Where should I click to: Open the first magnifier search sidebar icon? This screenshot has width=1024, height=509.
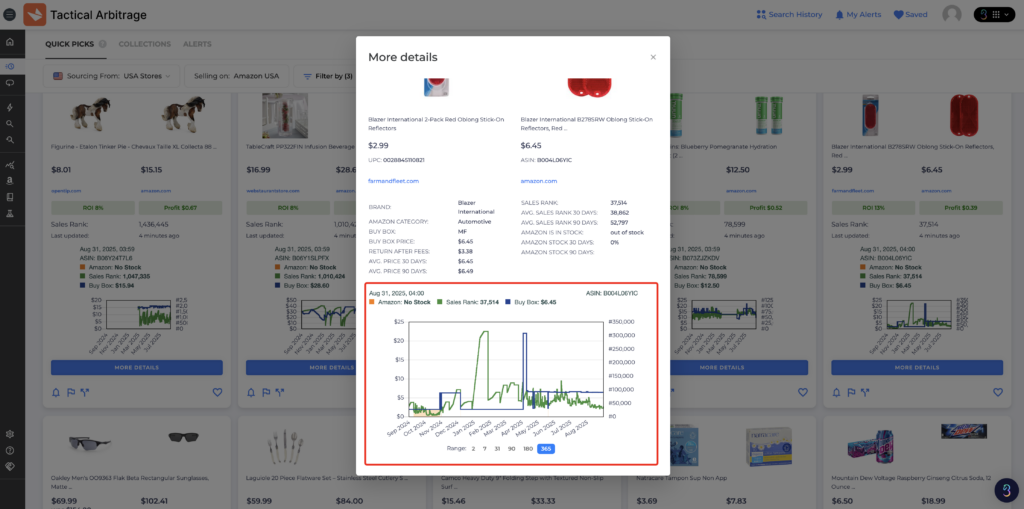[x=10, y=123]
